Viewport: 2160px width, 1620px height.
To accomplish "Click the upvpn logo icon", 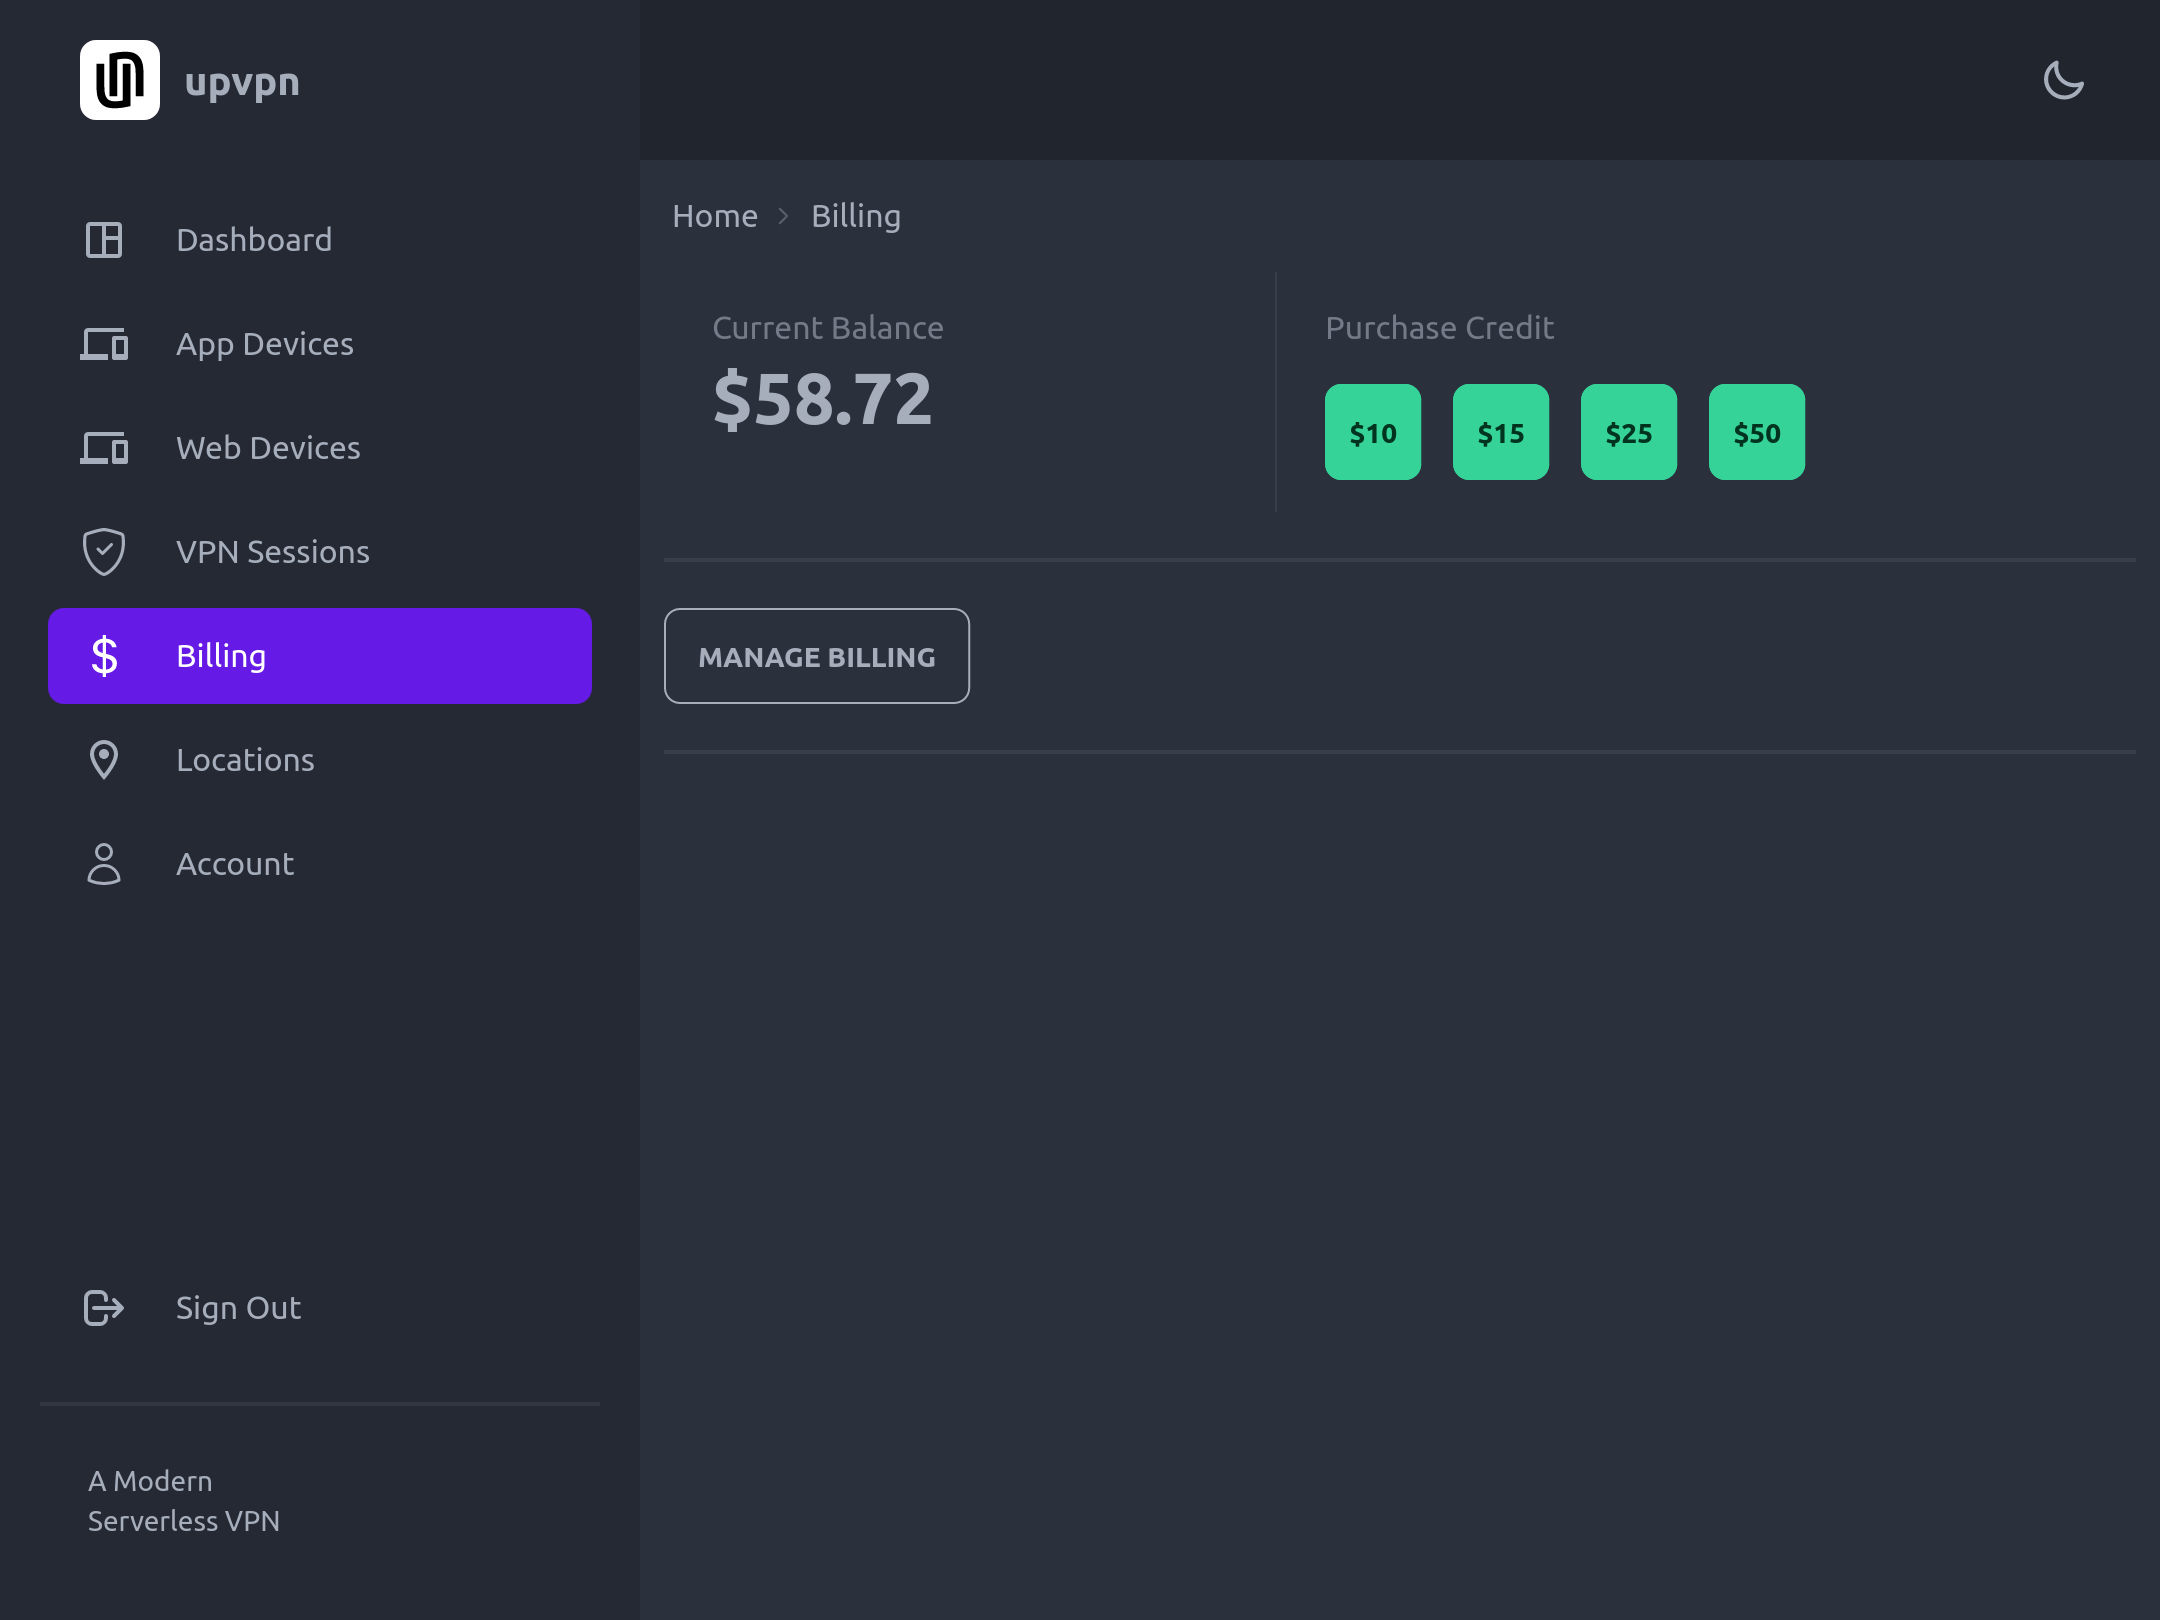I will point(120,80).
